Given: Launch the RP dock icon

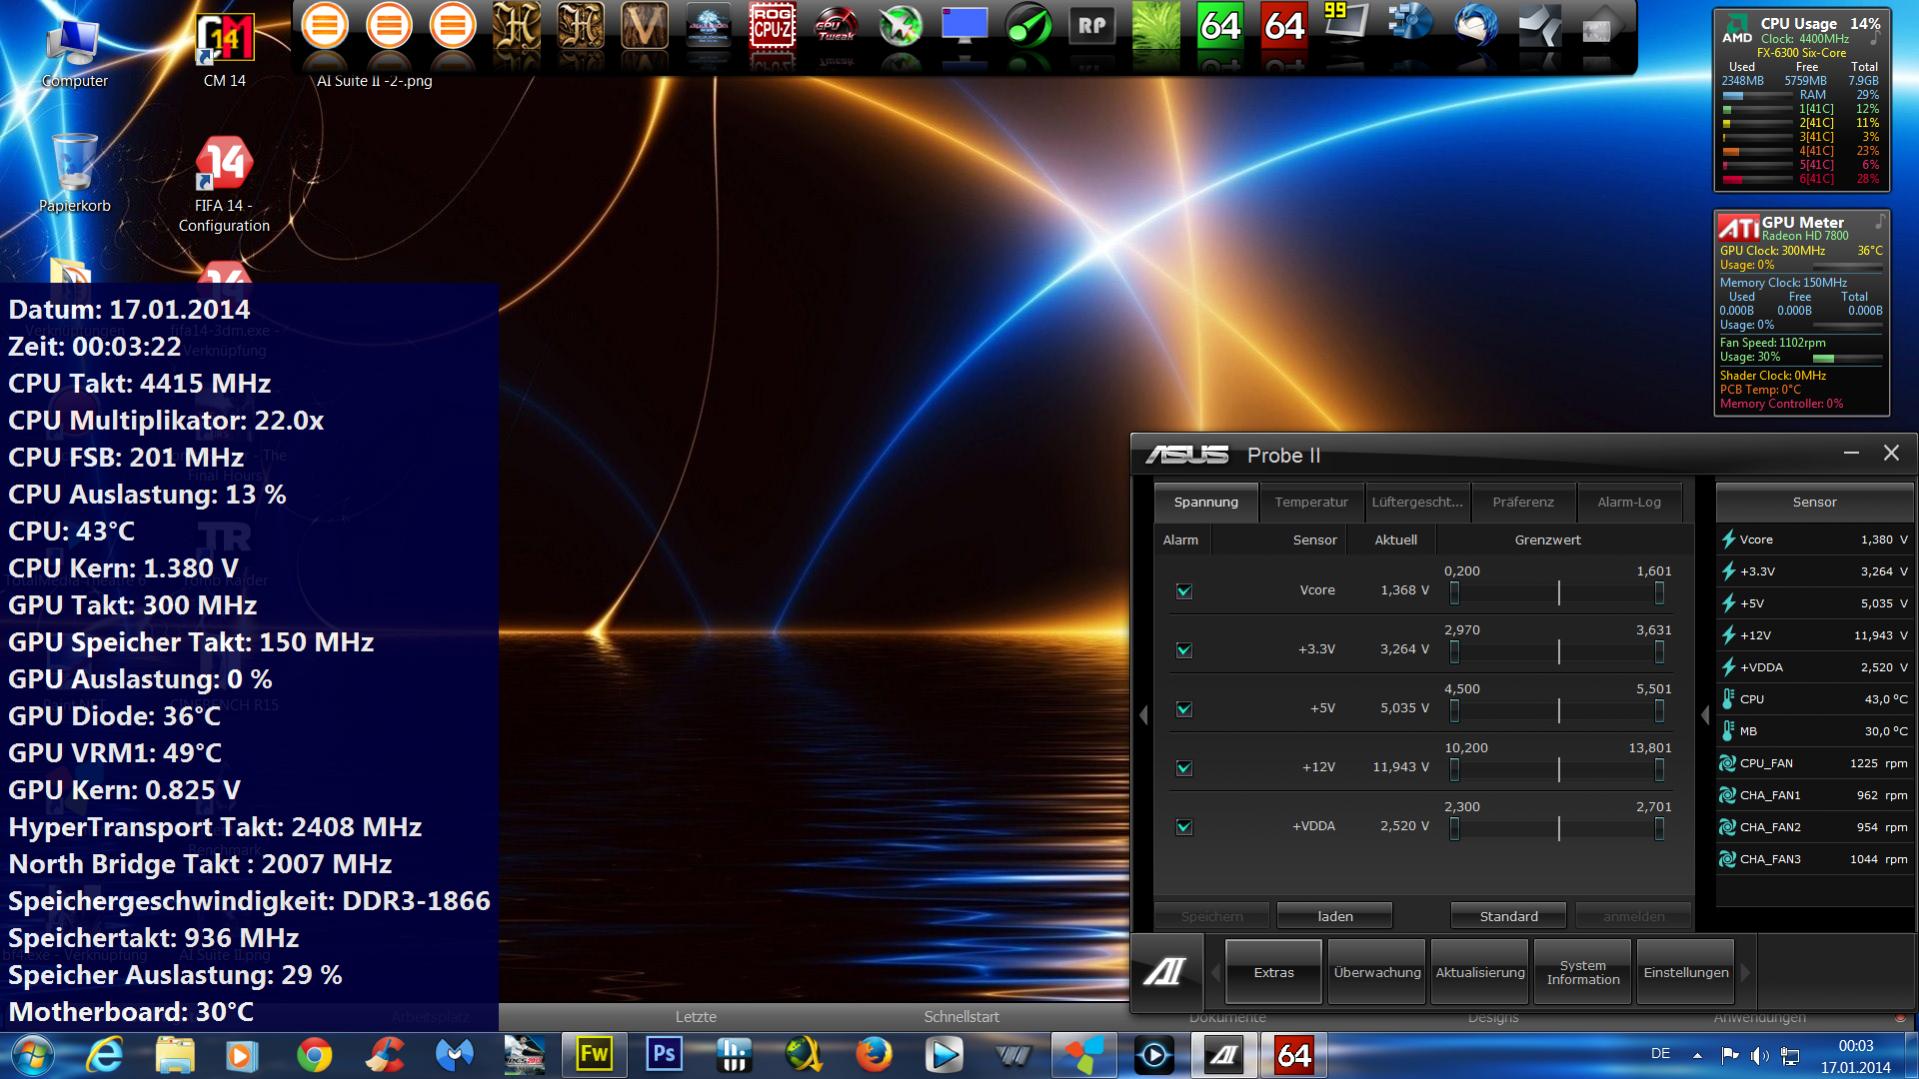Looking at the screenshot, I should (1091, 26).
